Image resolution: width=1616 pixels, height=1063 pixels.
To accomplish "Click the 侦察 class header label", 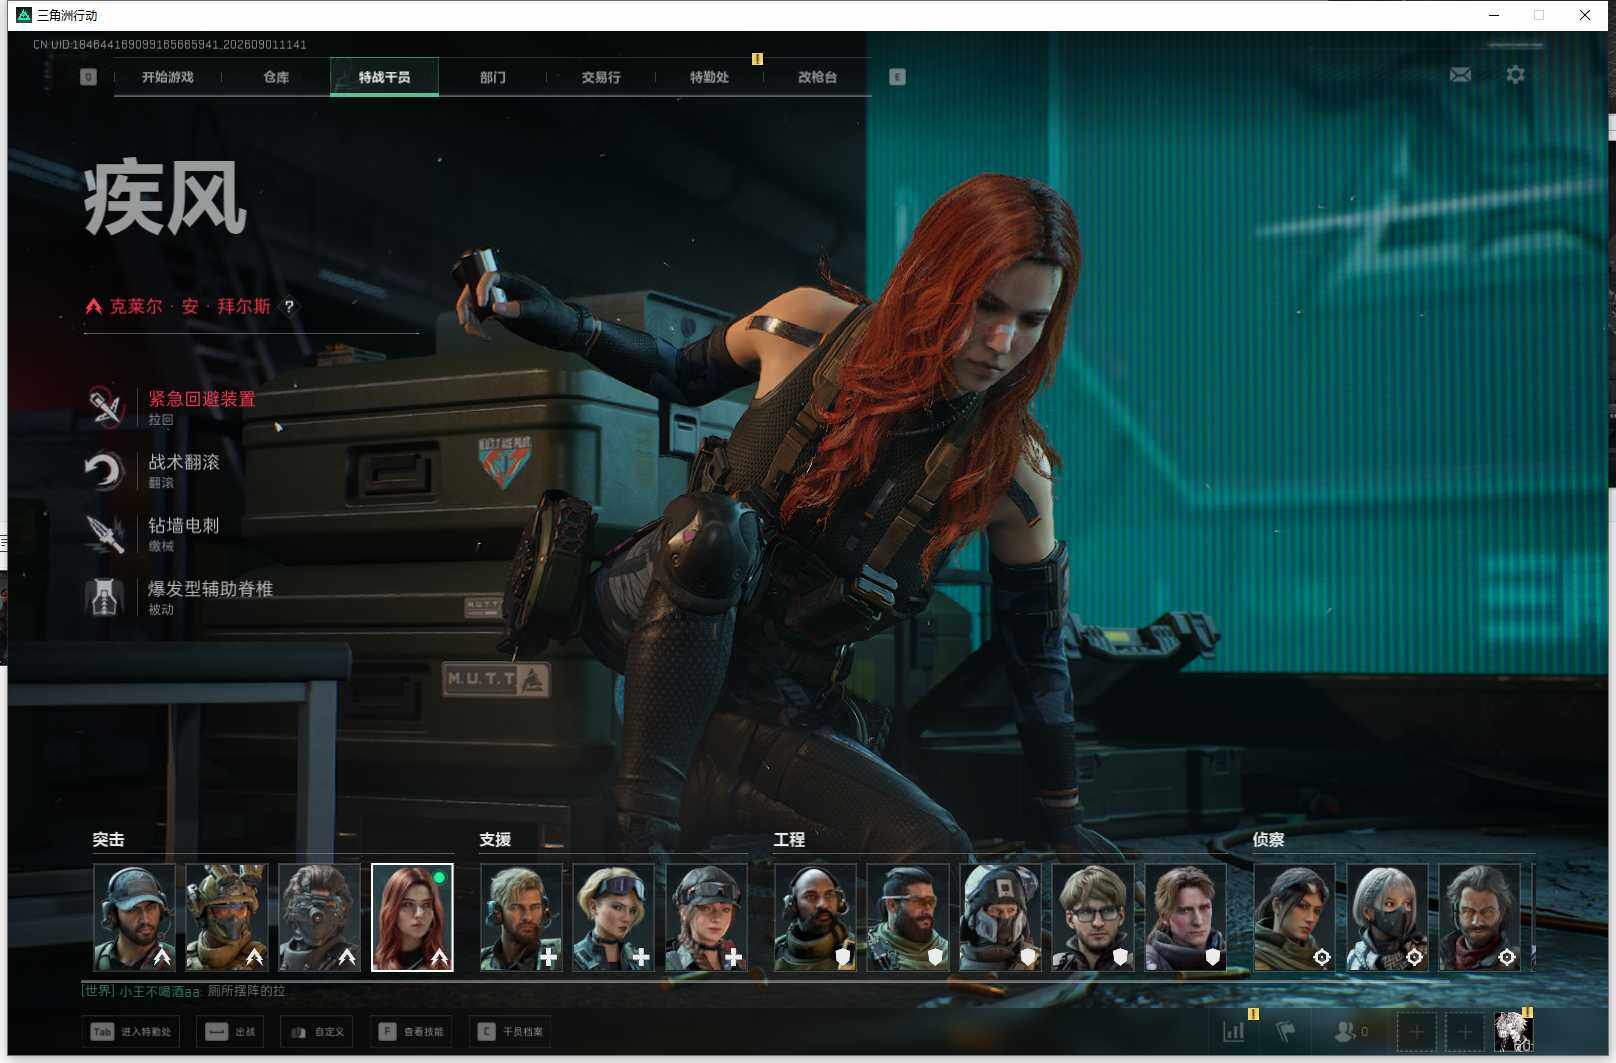I will pos(1268,840).
